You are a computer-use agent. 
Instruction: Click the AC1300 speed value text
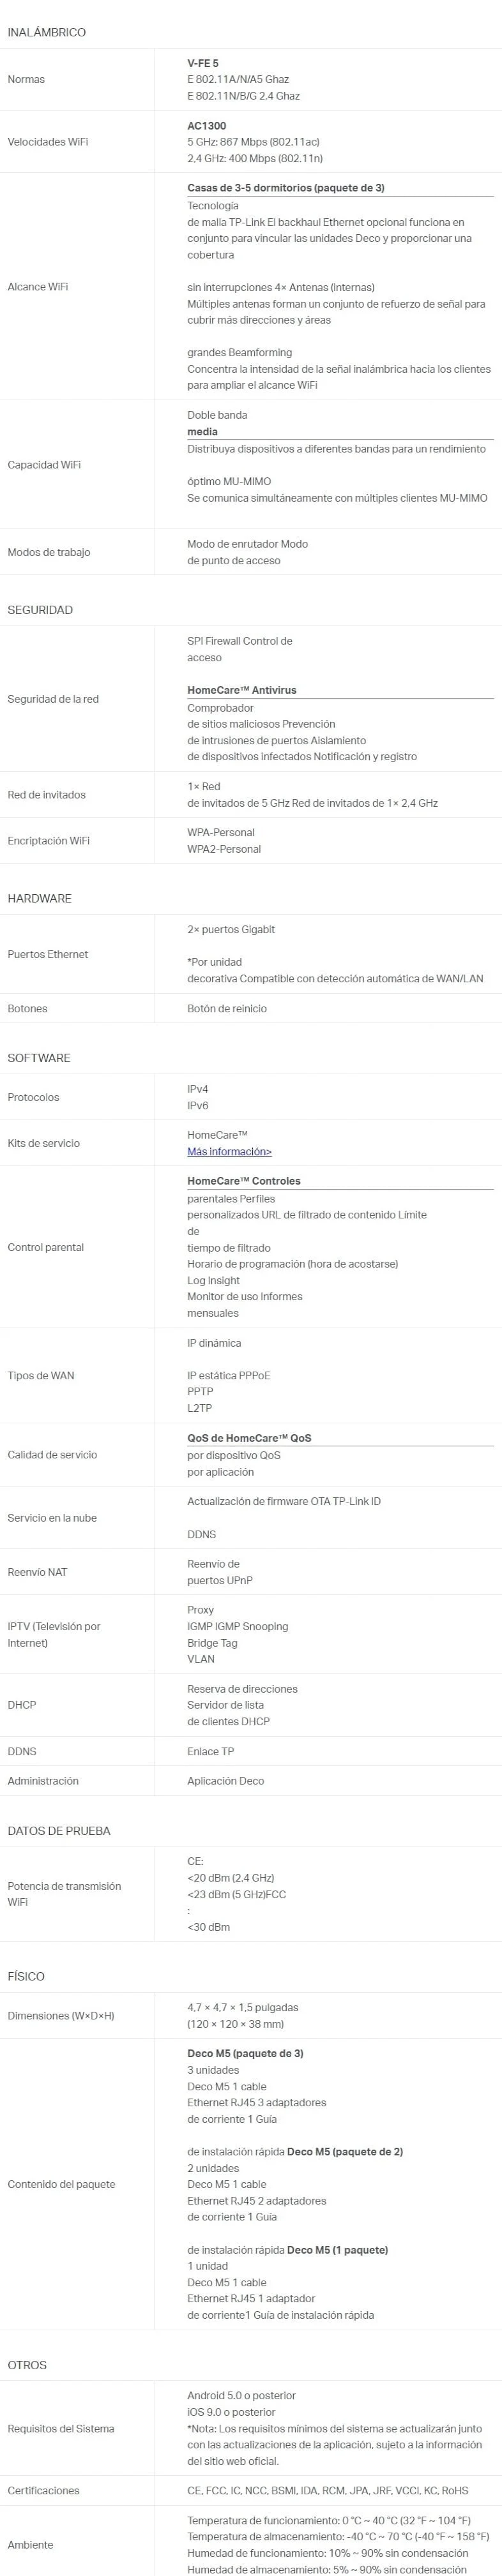(207, 126)
